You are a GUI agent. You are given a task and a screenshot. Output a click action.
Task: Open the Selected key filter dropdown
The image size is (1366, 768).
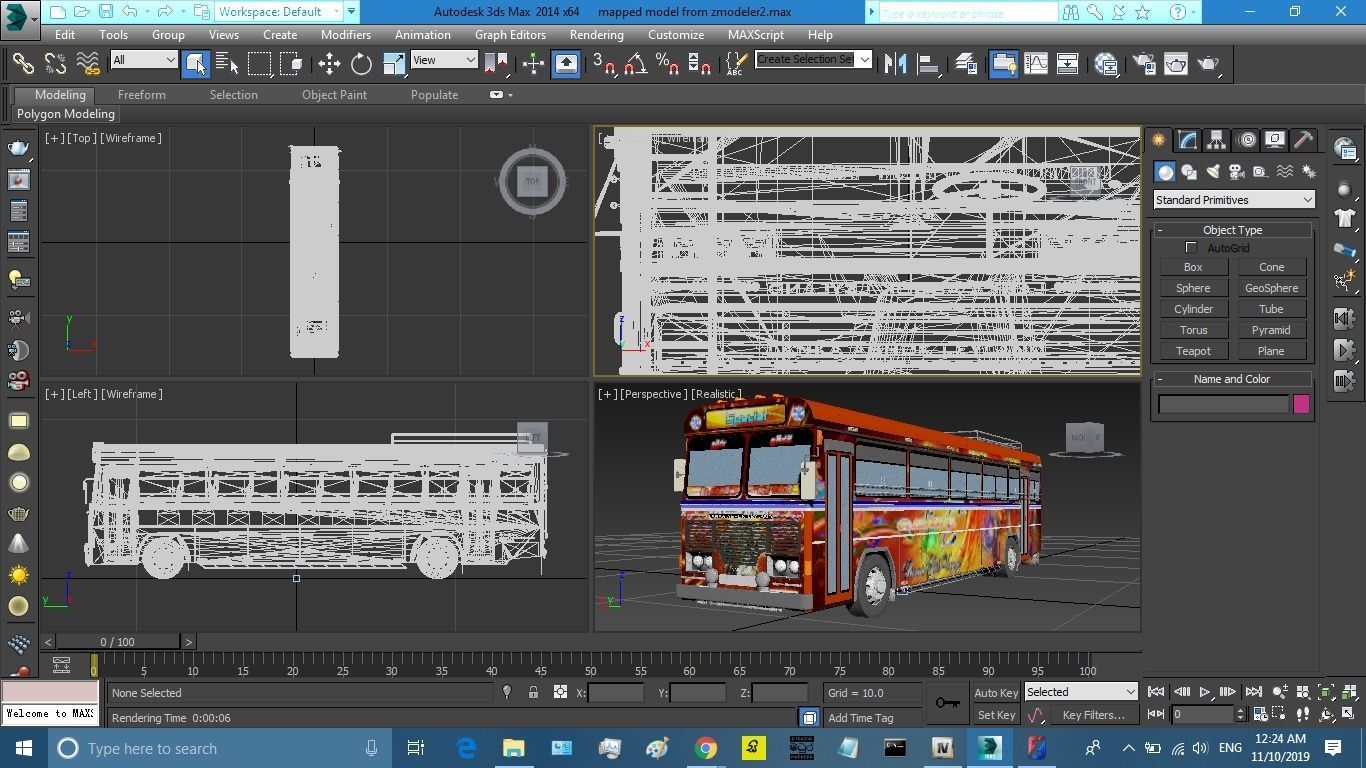(x=1081, y=692)
